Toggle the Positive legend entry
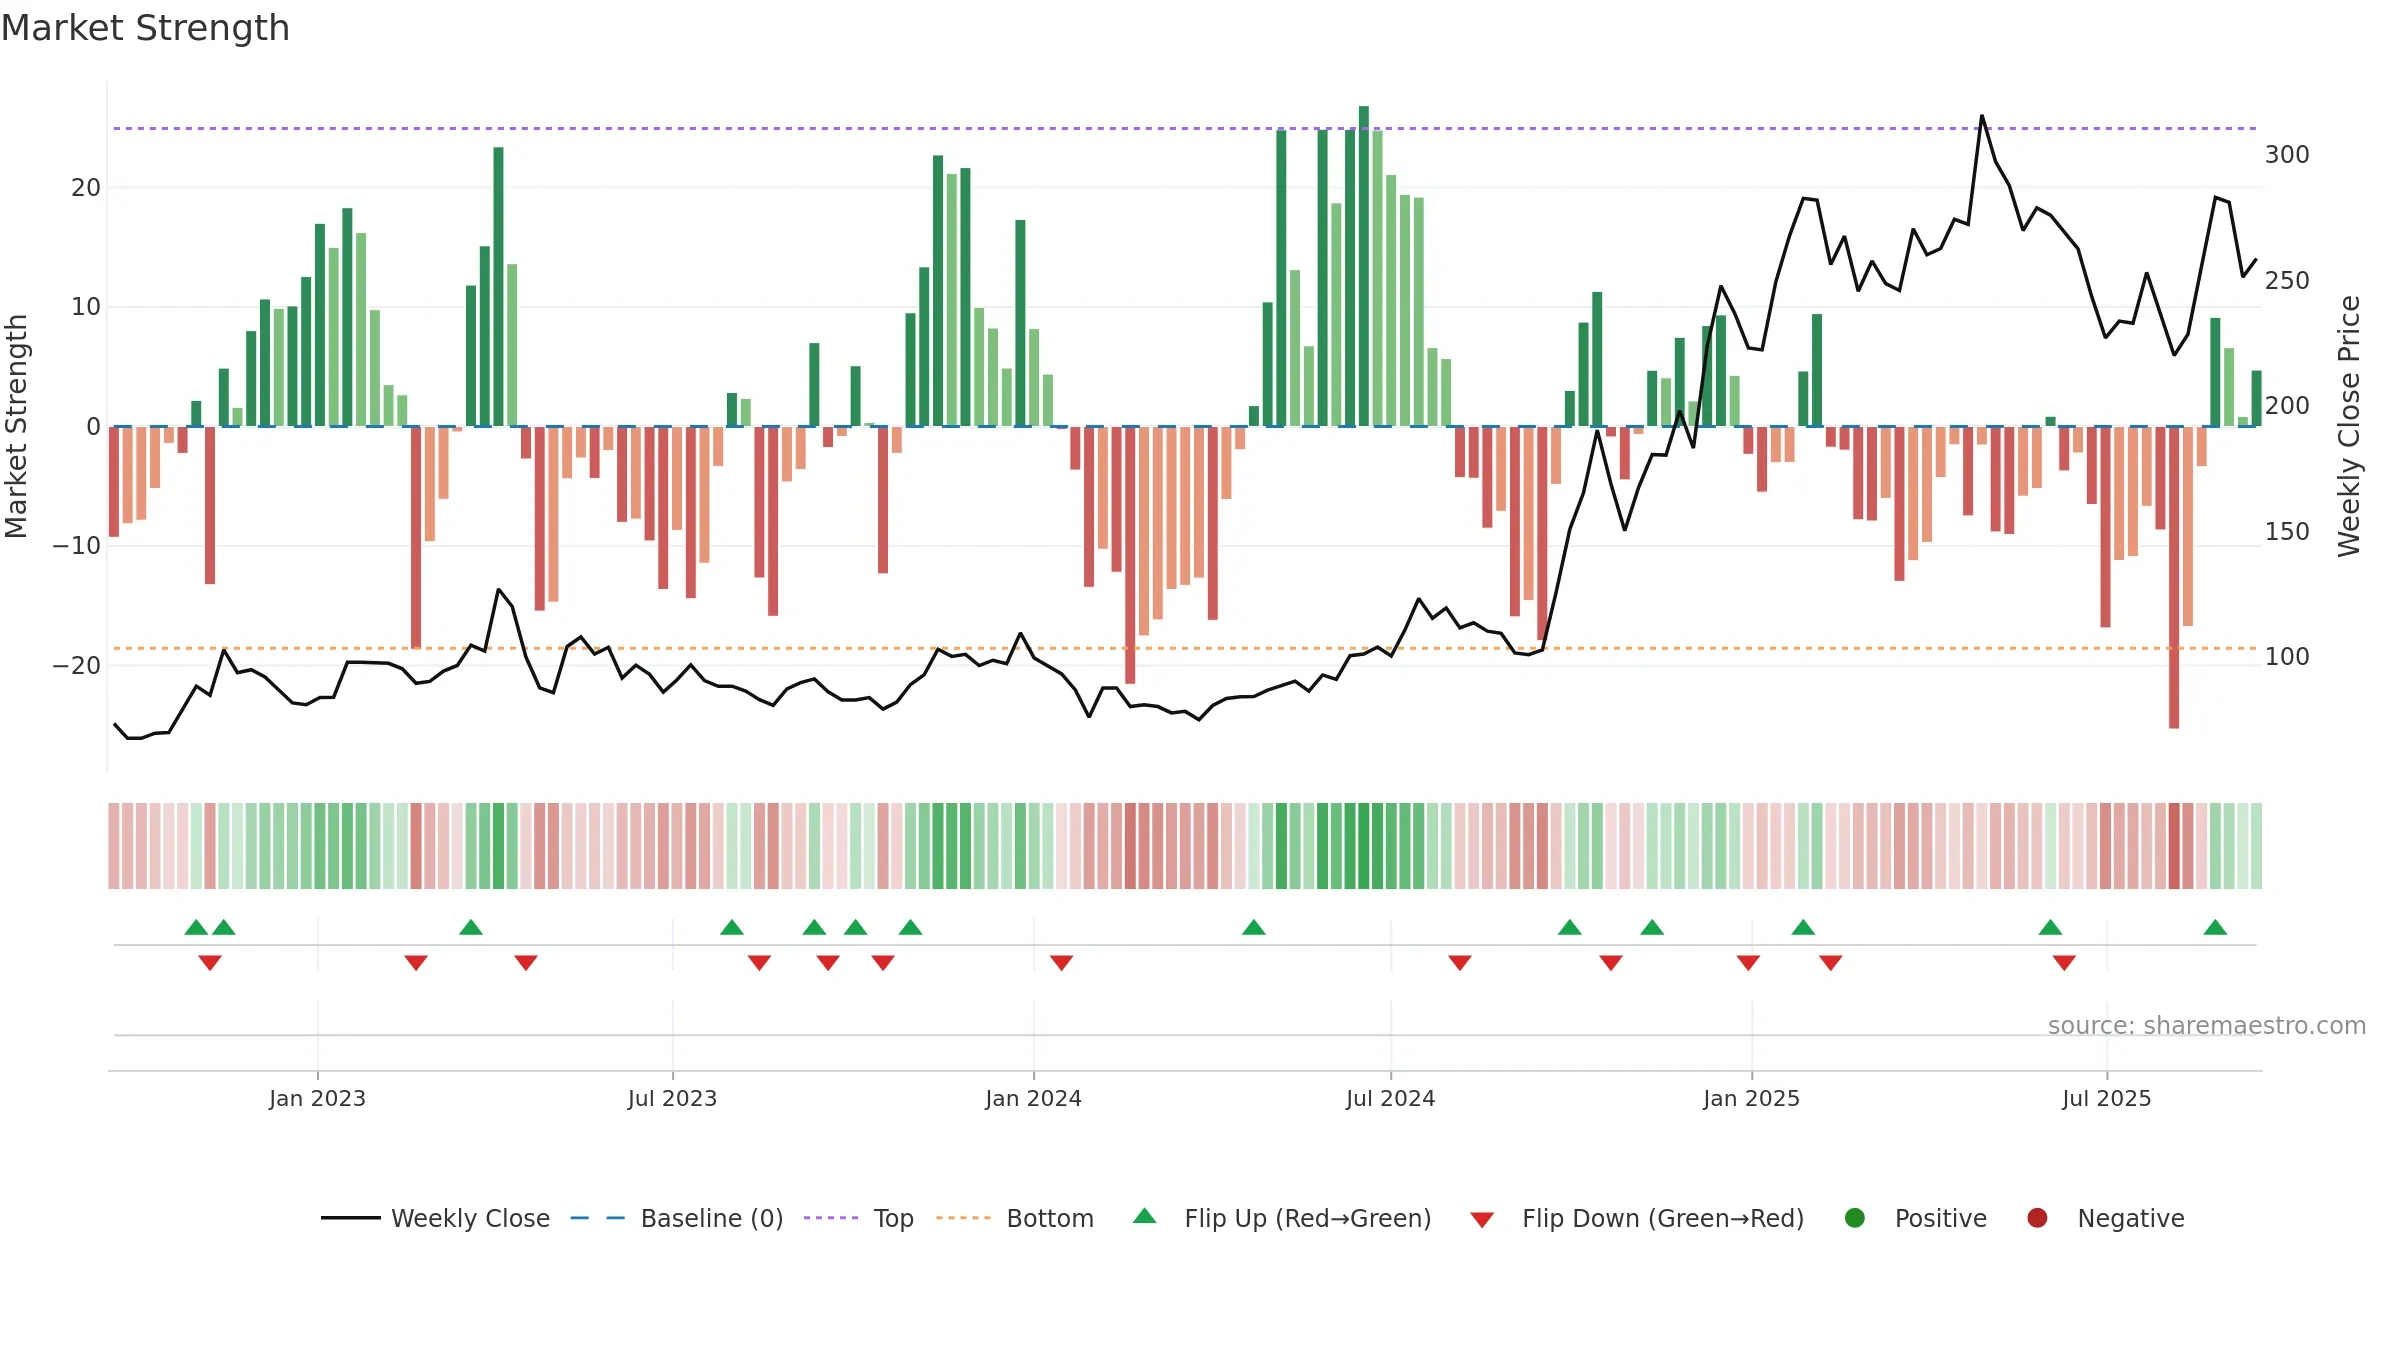Image resolution: width=2400 pixels, height=1350 pixels. pos(1915,1218)
